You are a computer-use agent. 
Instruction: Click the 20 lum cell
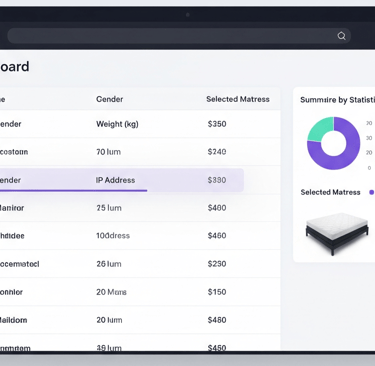click(x=109, y=320)
